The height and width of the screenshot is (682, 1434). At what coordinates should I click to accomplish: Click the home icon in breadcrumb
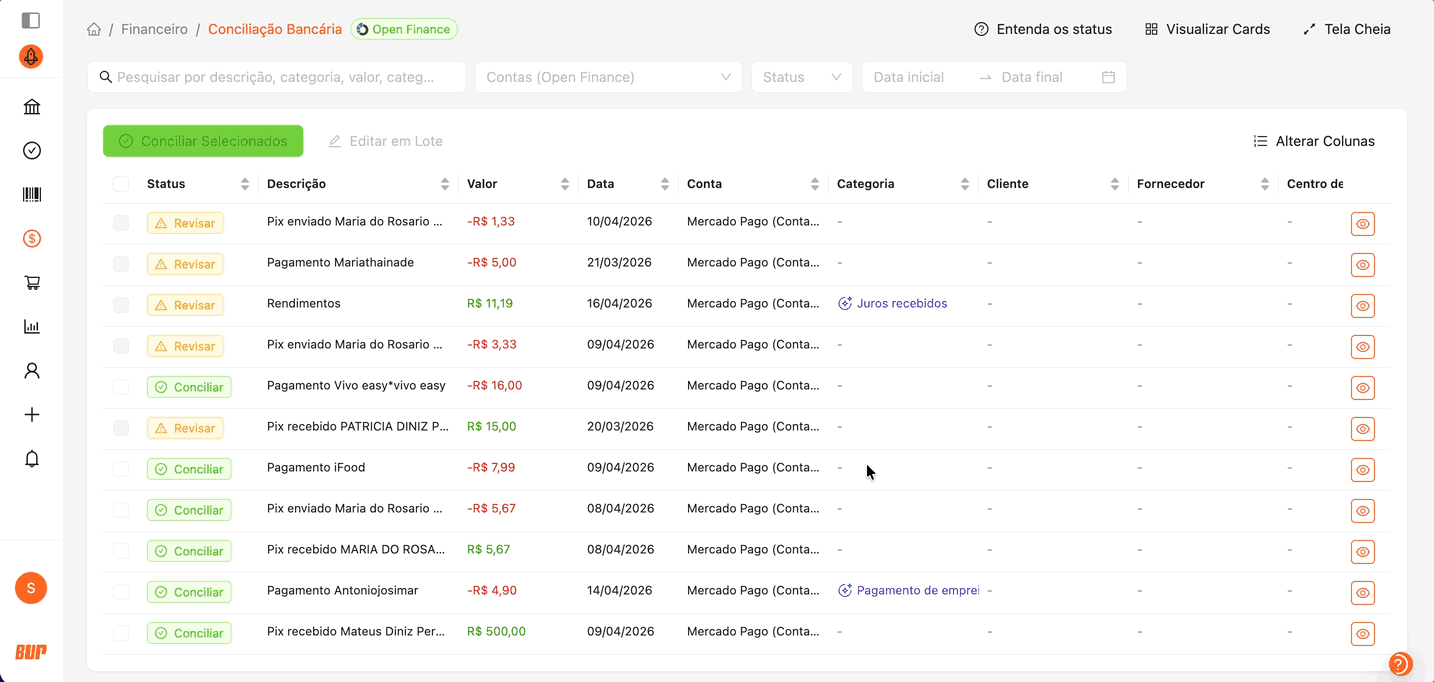[x=94, y=30]
